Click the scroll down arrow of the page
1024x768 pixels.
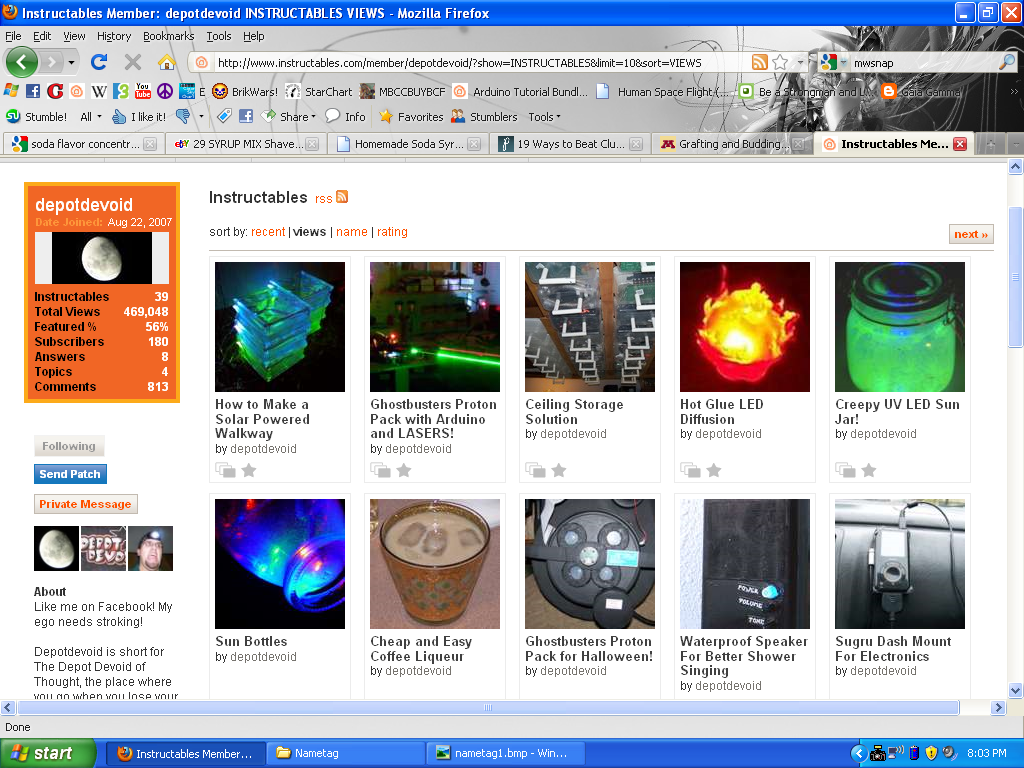[x=1016, y=690]
